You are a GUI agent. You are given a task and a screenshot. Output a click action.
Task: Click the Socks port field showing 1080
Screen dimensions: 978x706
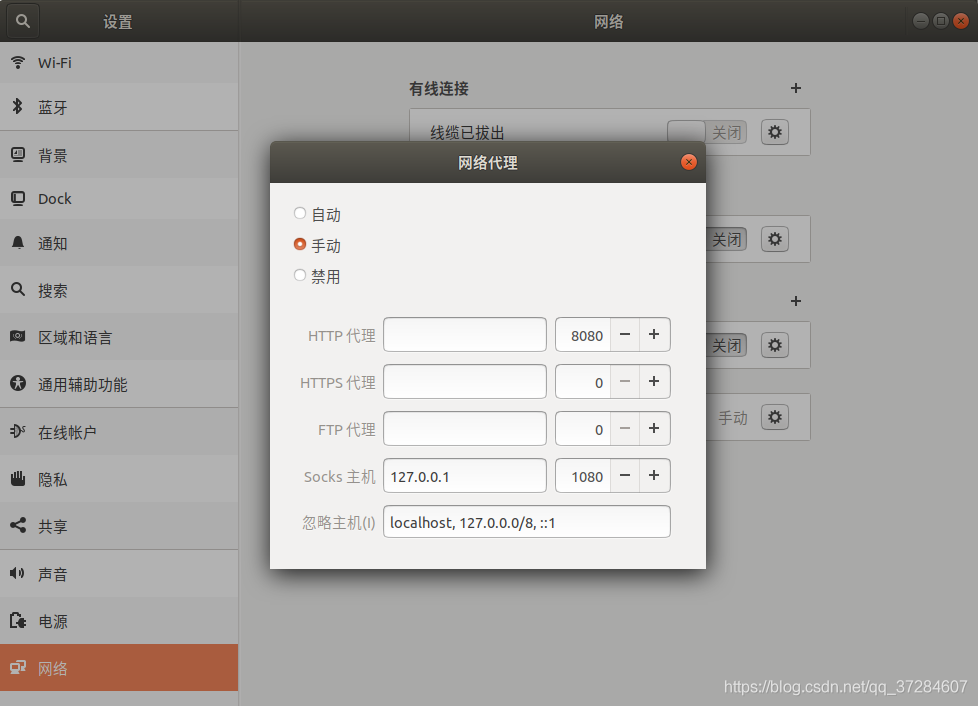[x=583, y=476]
